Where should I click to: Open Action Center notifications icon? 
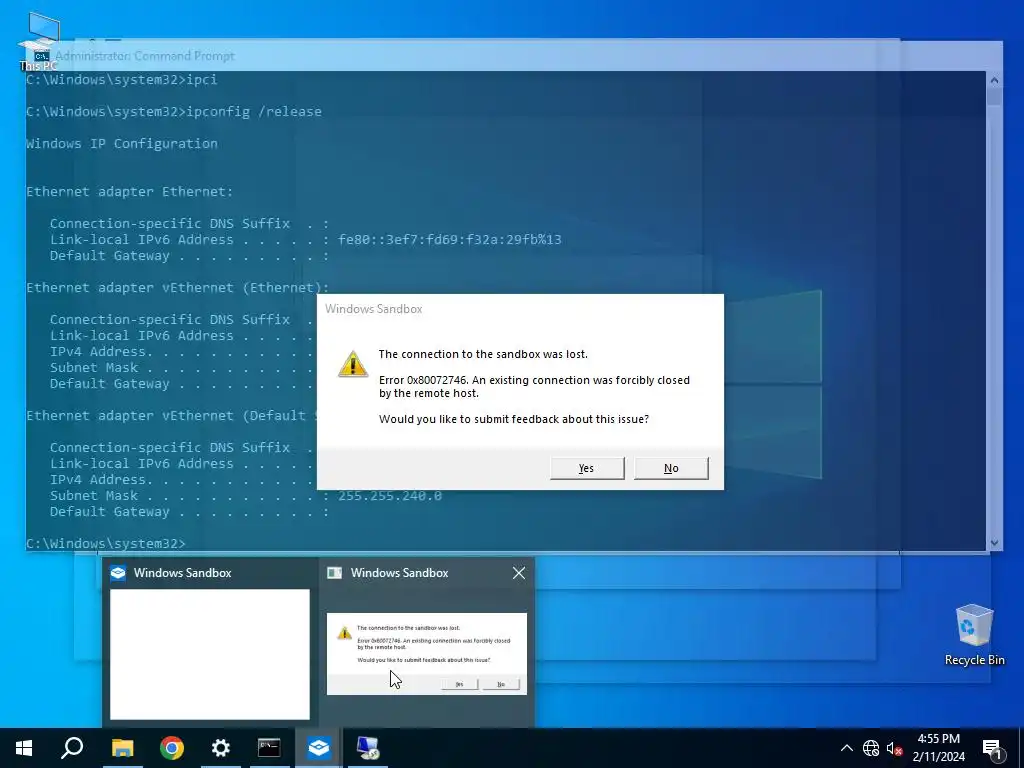(993, 748)
